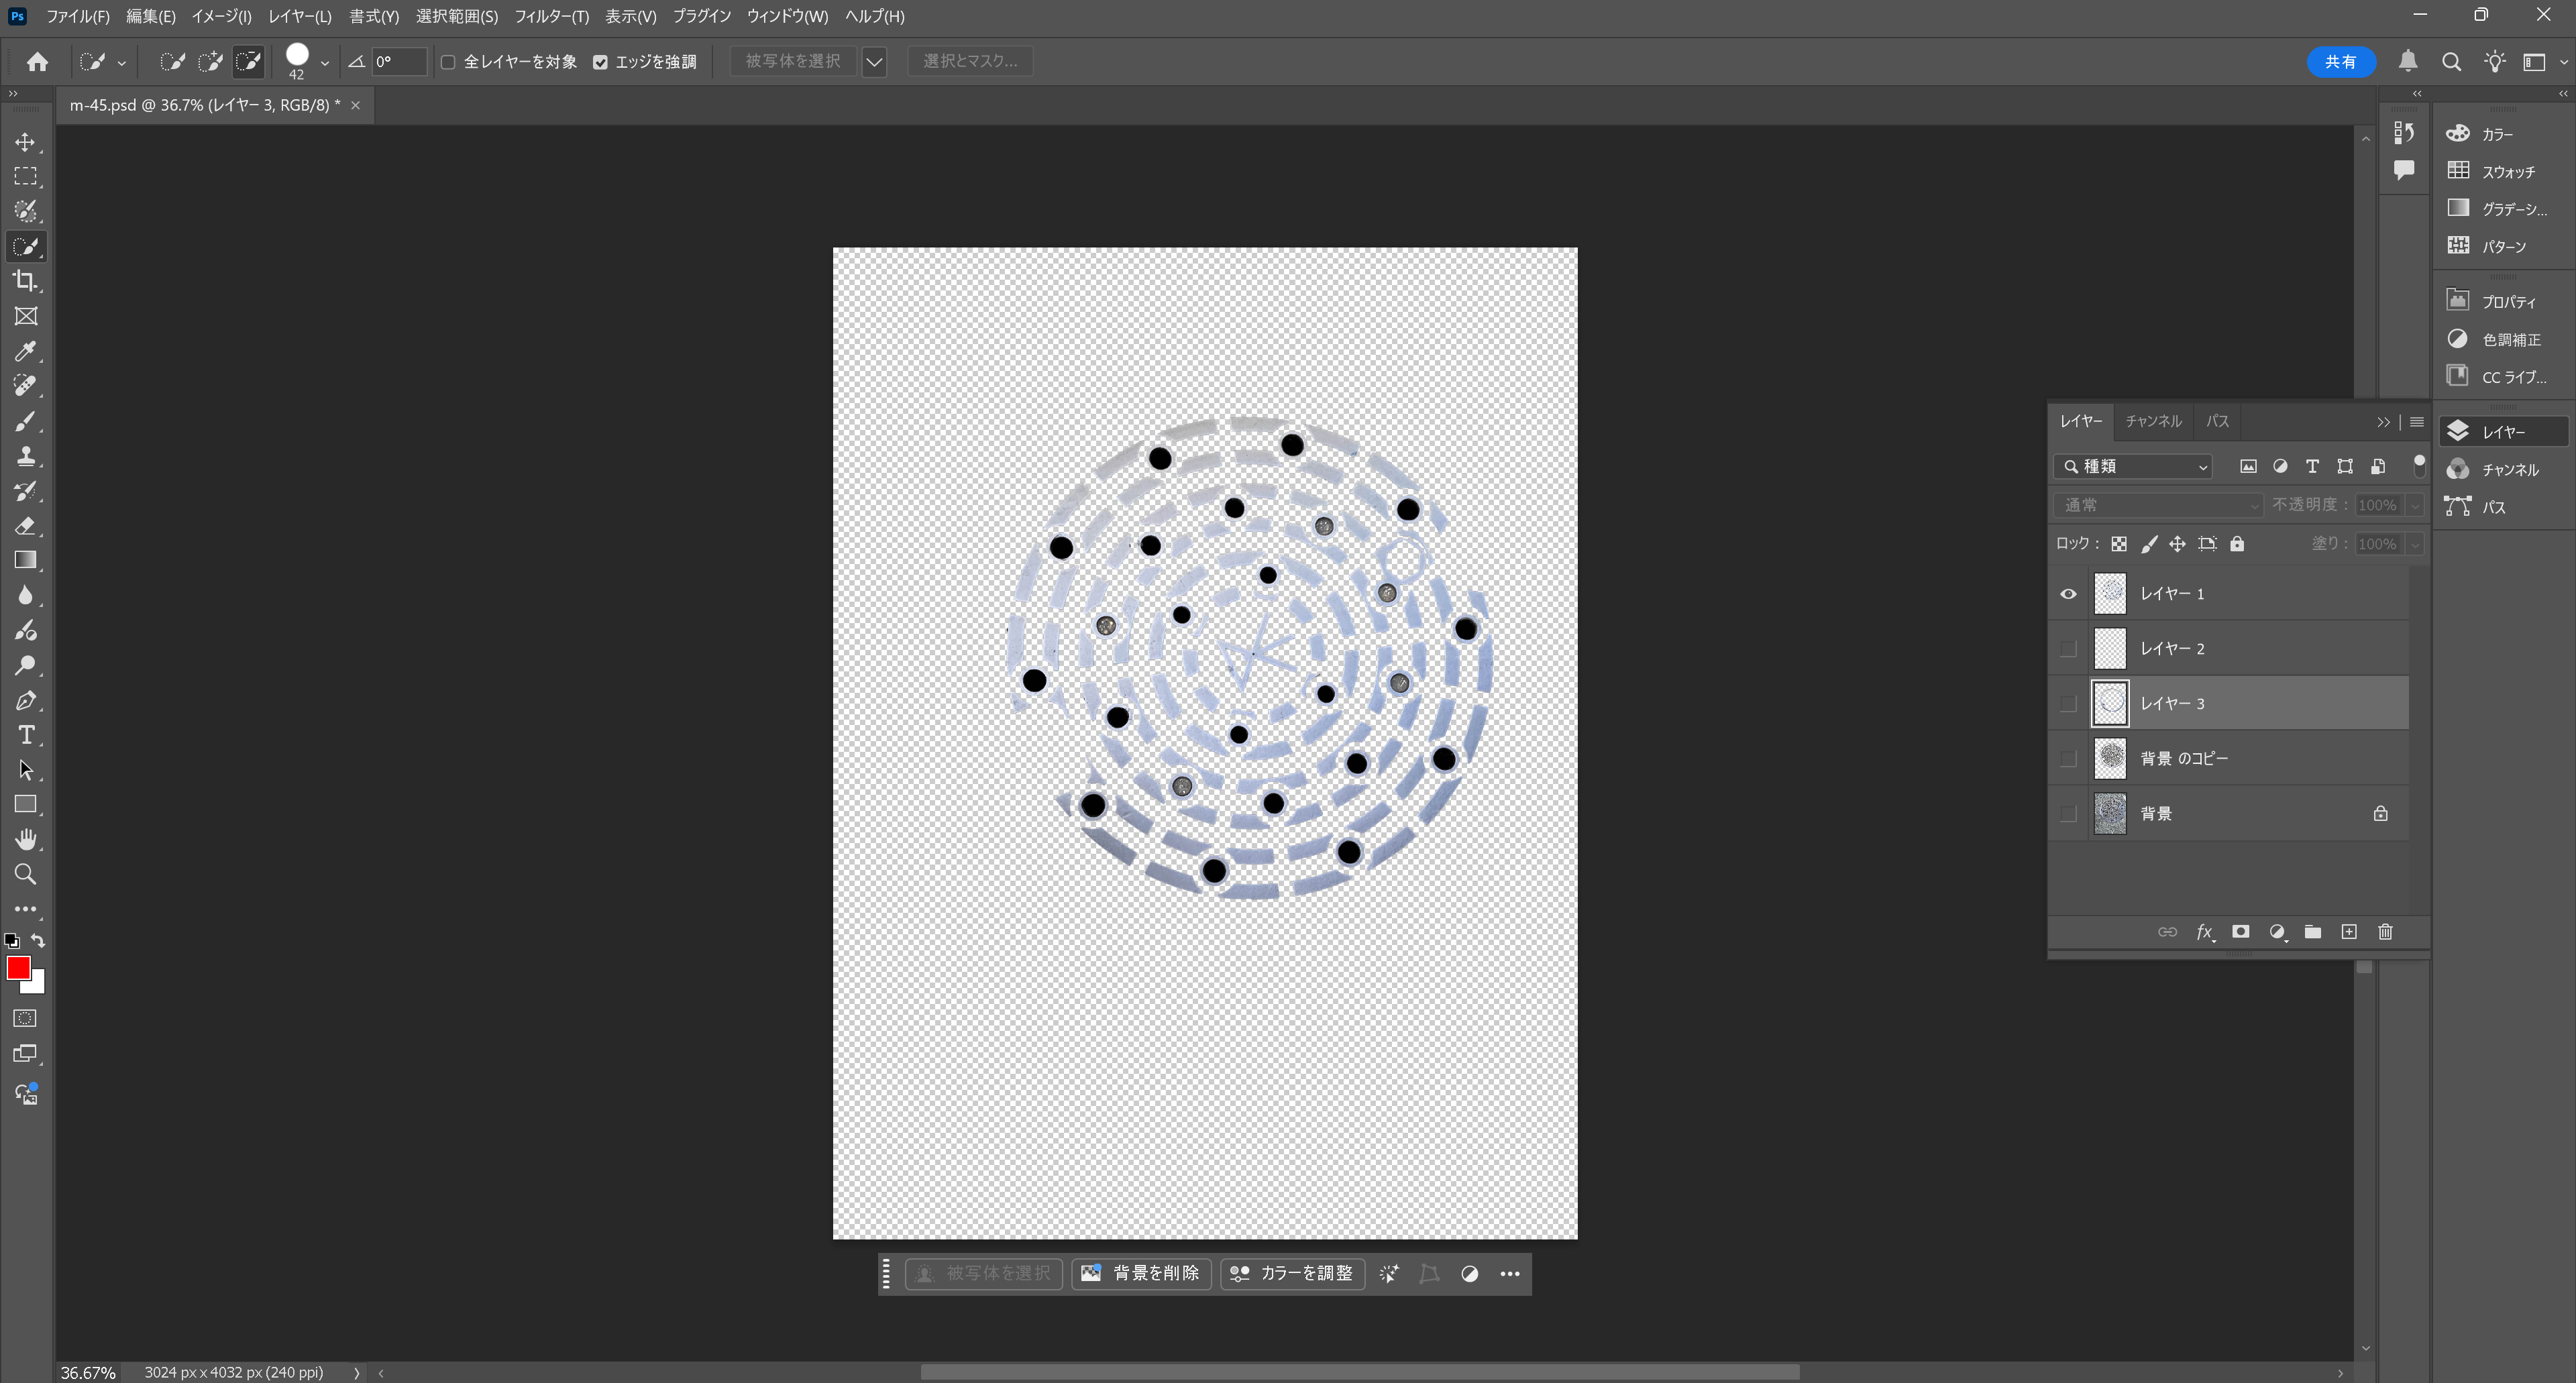
Task: Select the Spot Healing Brush tool
Action: [25, 386]
